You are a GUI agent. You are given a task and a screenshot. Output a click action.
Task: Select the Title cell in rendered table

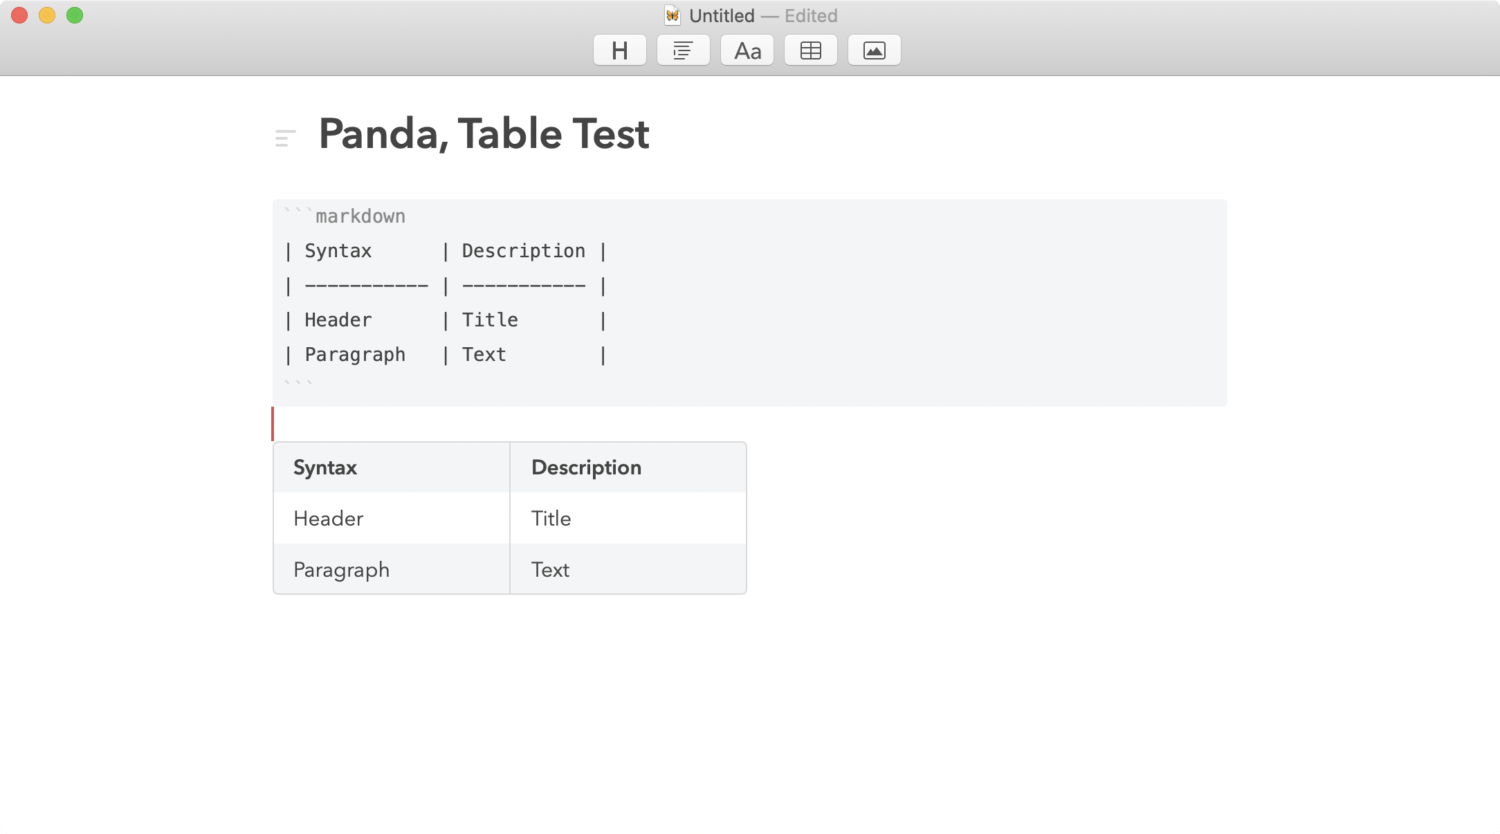click(628, 519)
